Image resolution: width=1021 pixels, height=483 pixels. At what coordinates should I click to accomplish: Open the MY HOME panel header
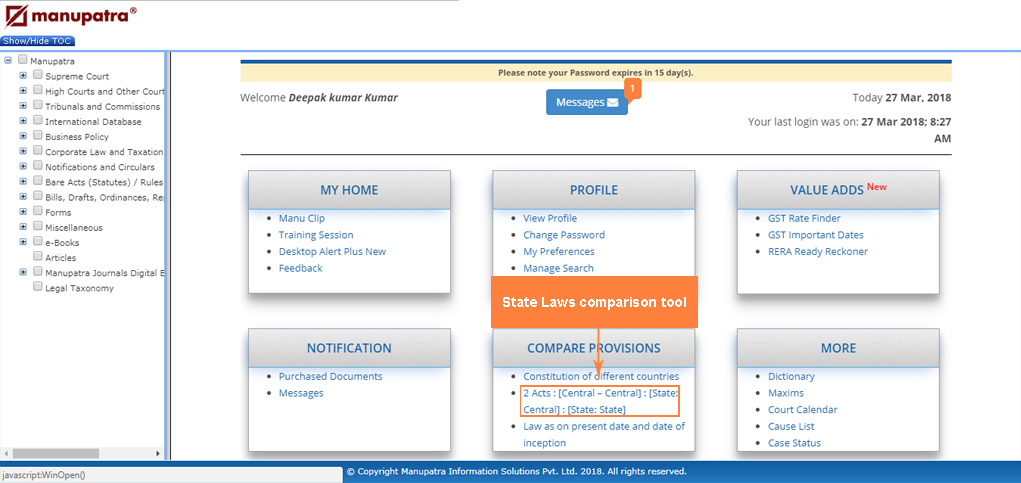(x=349, y=190)
